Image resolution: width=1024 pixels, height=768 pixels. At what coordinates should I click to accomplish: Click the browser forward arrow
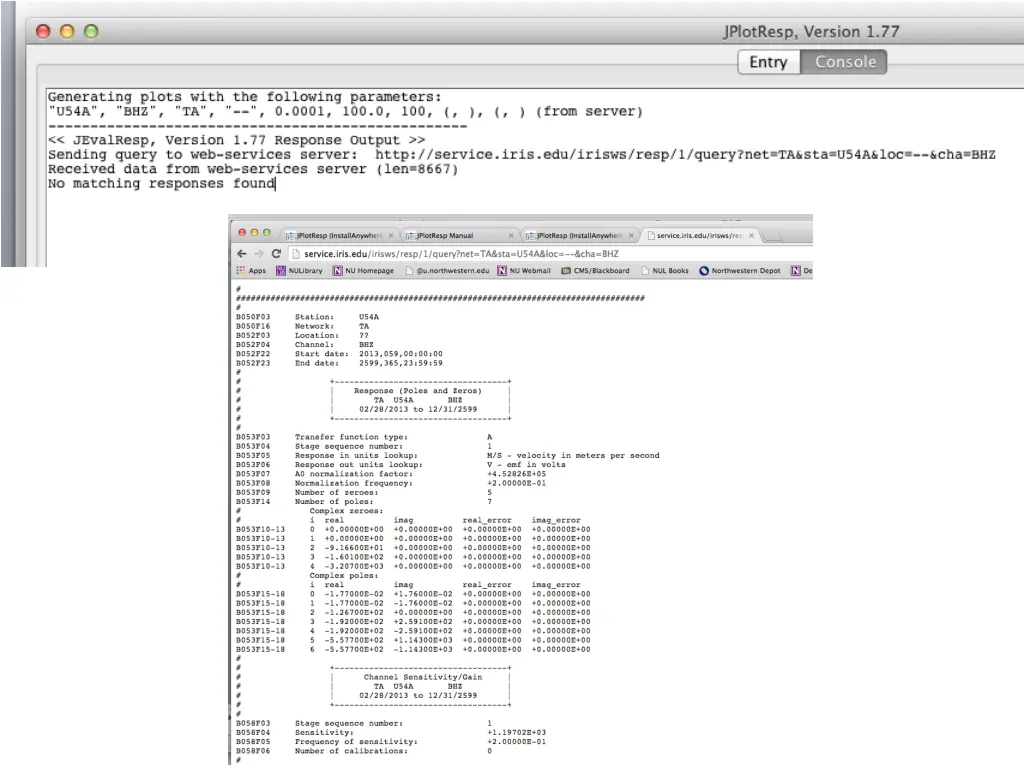(x=258, y=254)
